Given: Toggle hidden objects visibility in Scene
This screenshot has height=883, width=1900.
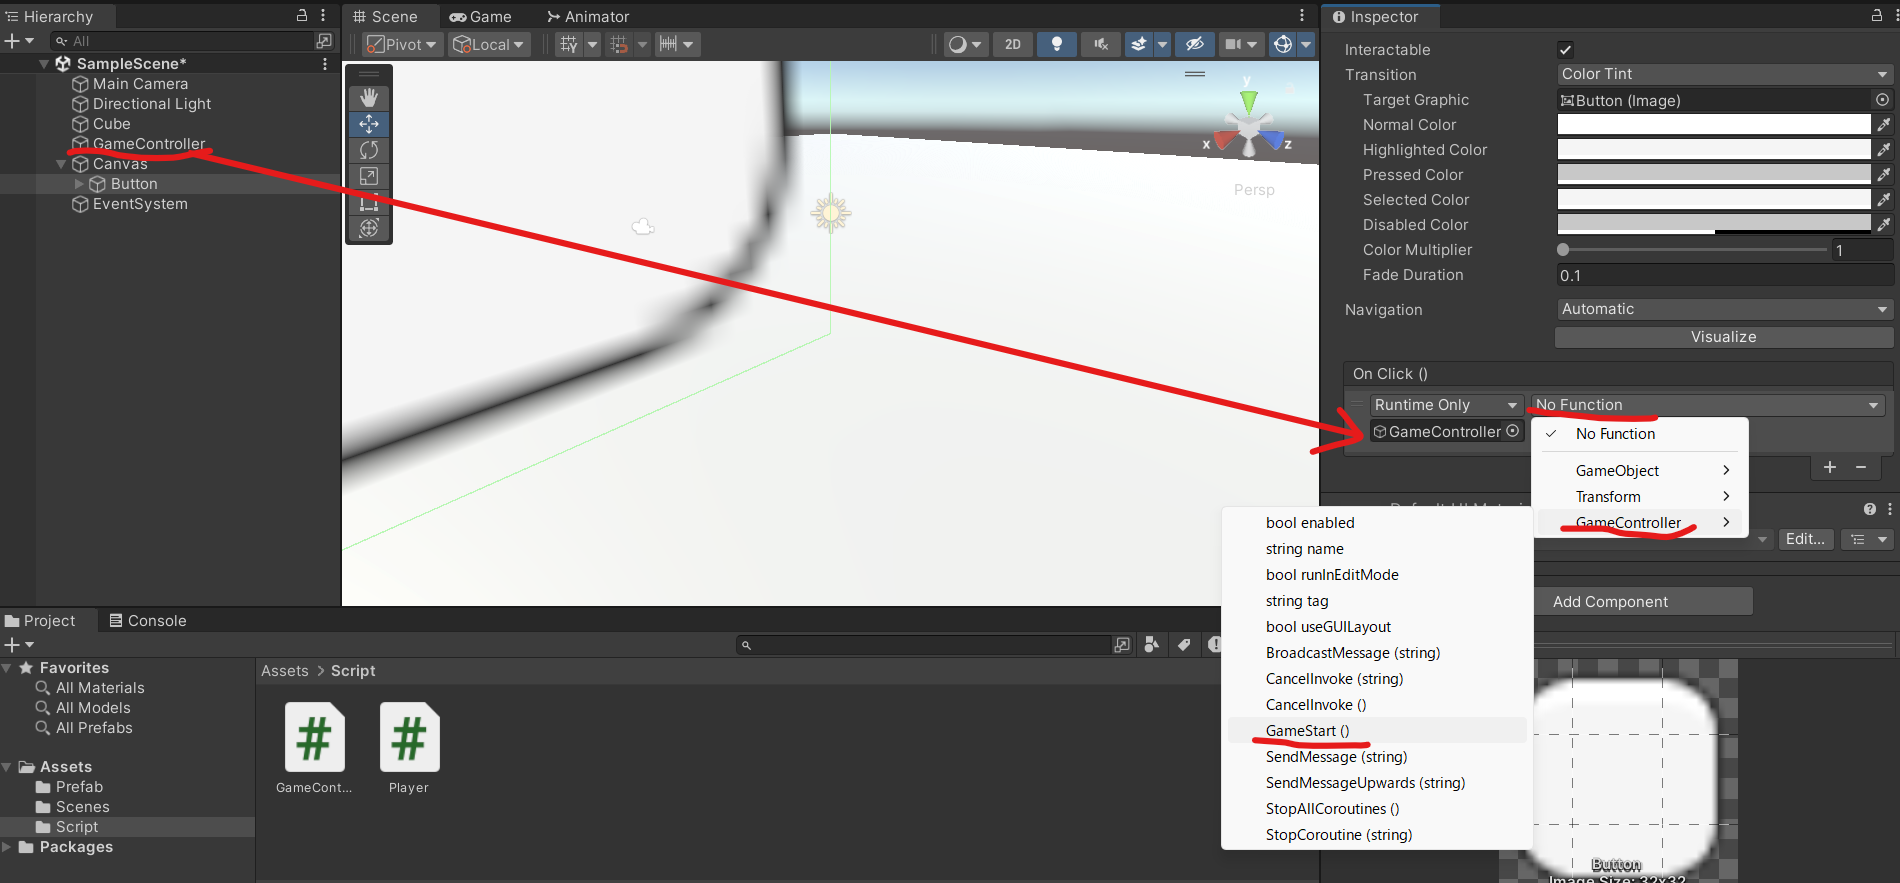Looking at the screenshot, I should 1195,44.
